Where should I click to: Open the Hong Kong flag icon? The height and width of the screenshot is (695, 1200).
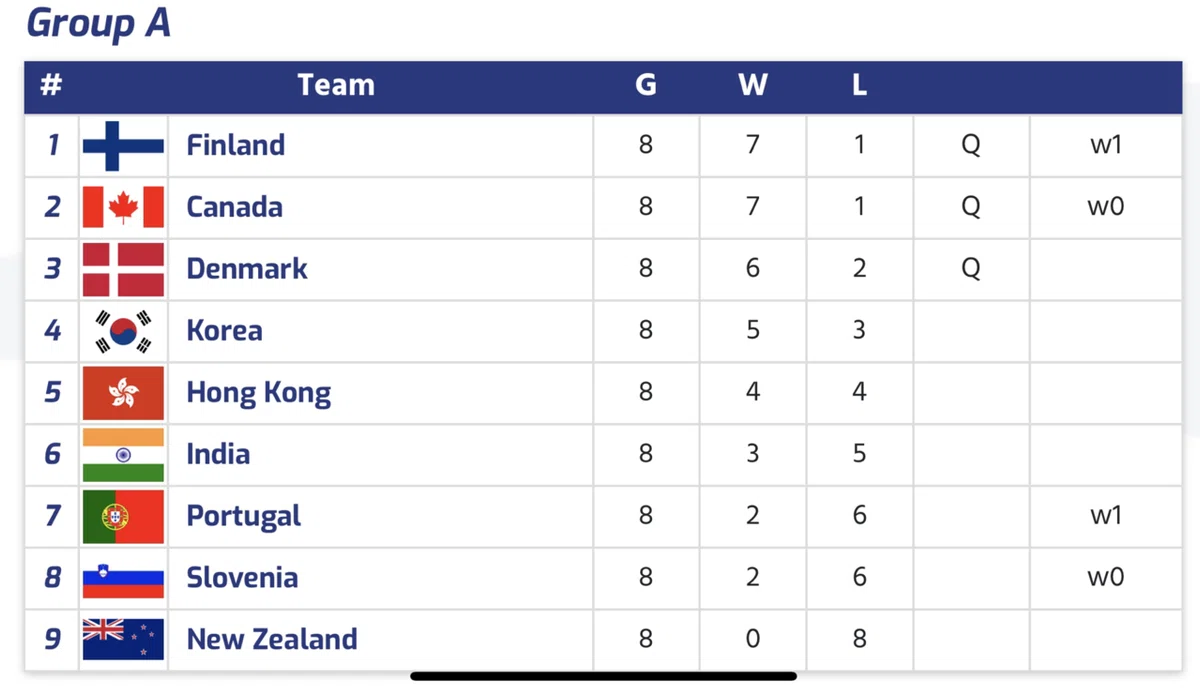(x=123, y=393)
